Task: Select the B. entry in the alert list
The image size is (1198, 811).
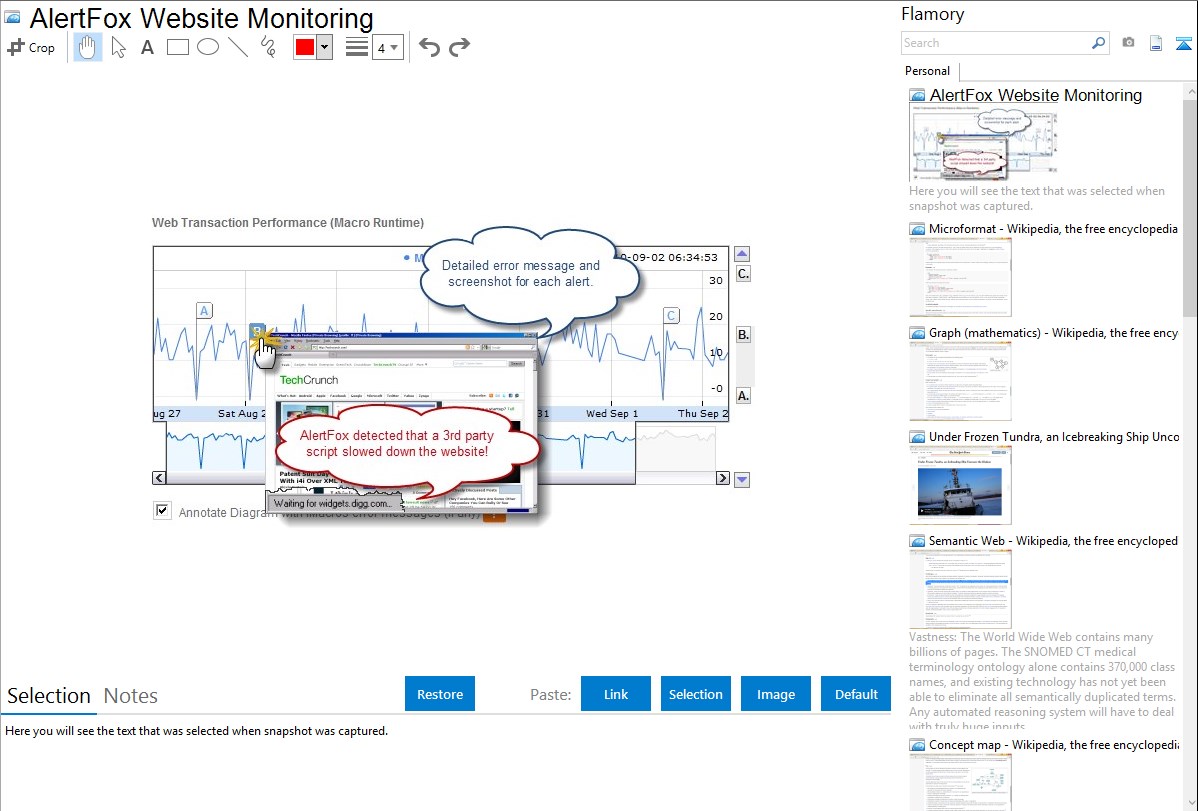Action: pyautogui.click(x=743, y=335)
